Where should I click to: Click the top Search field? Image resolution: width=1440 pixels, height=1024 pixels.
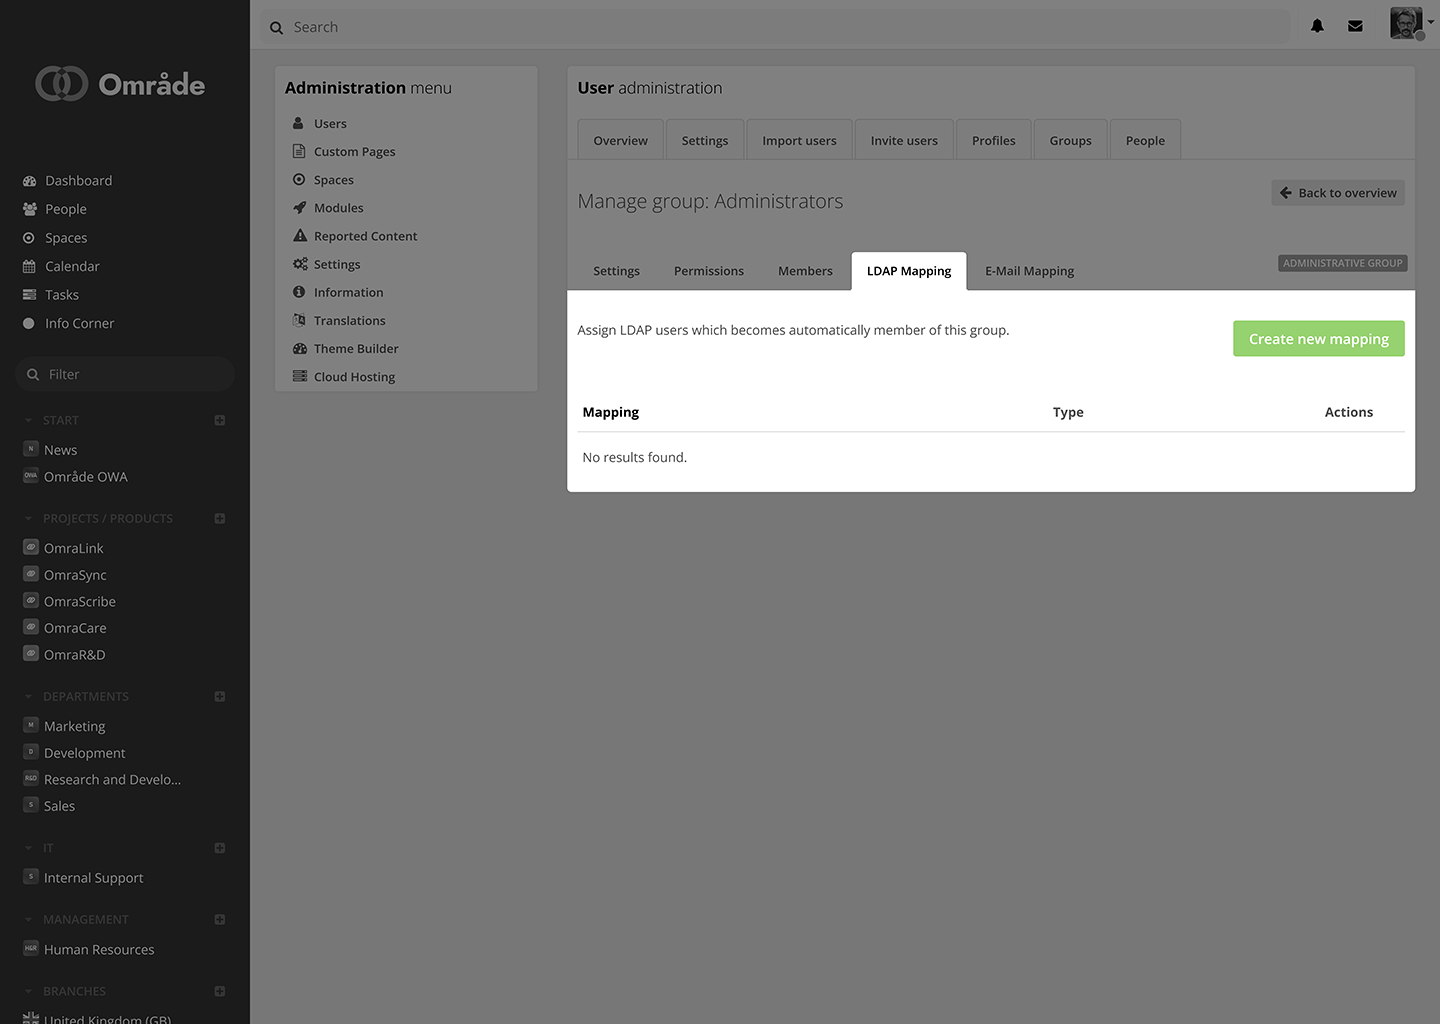tap(700, 26)
